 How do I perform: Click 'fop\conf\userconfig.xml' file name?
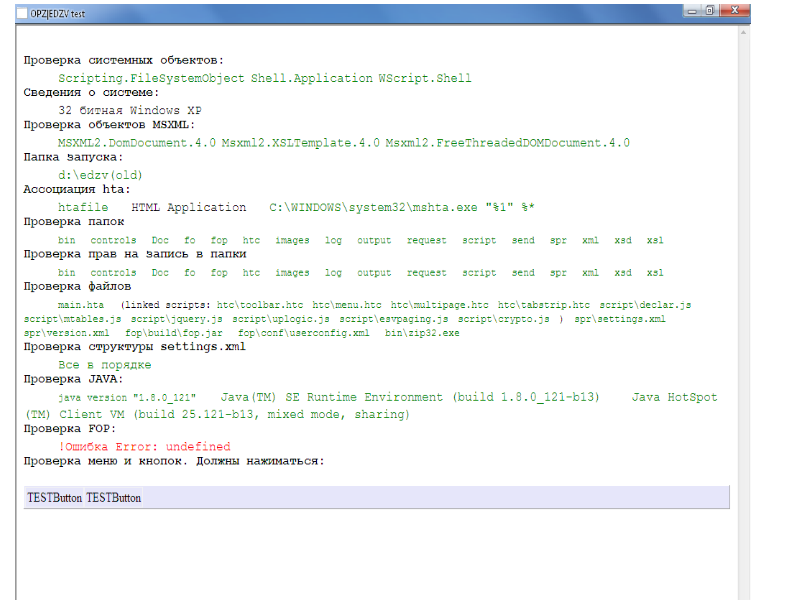tap(304, 333)
